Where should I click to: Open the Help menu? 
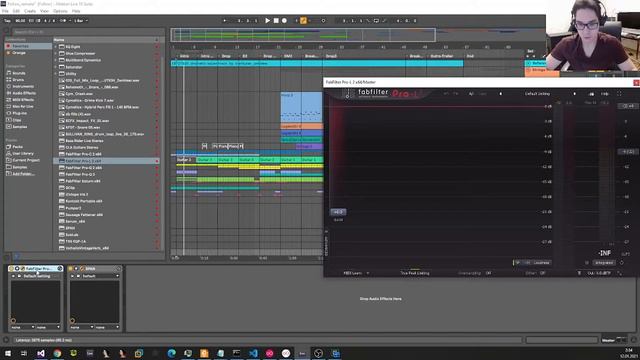[x=76, y=11]
